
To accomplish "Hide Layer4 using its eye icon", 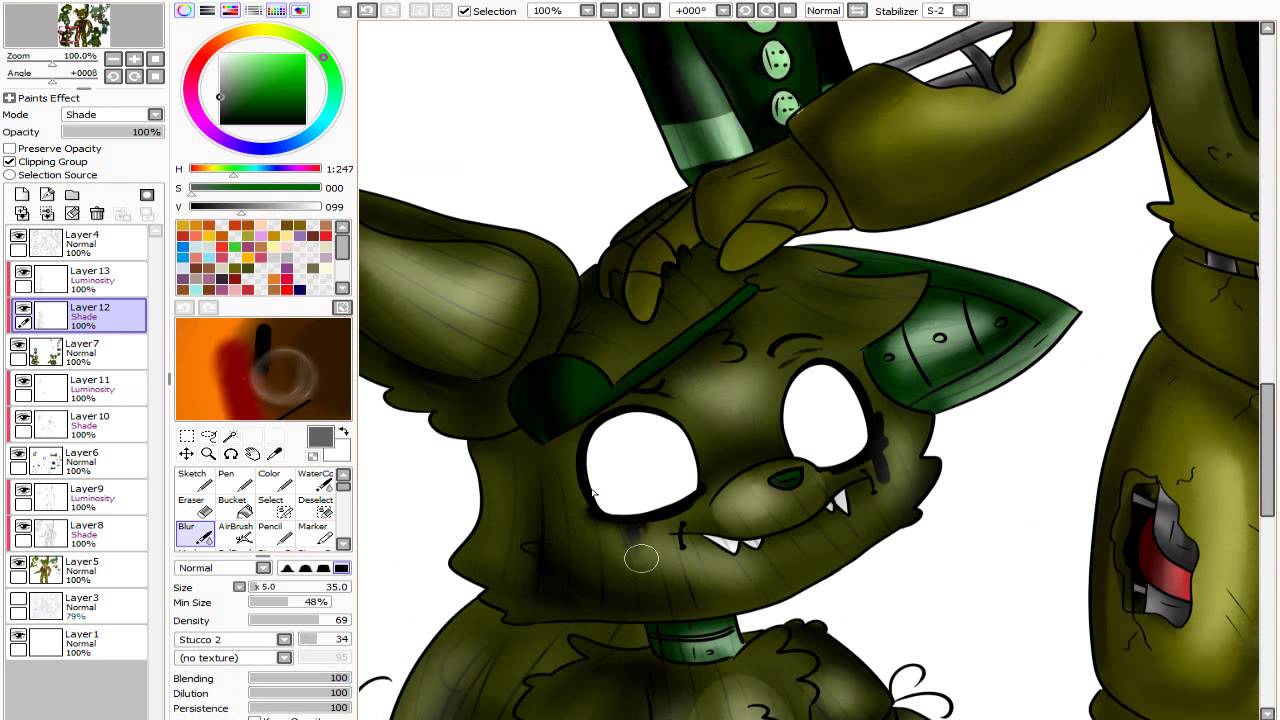I will click(x=18, y=235).
